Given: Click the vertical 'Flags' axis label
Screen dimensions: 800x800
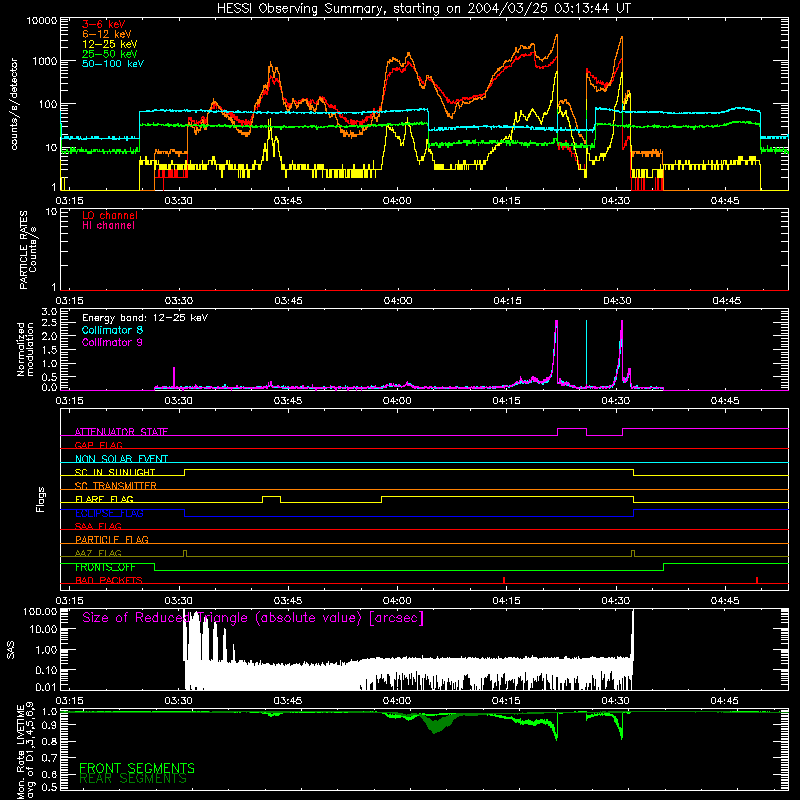Looking at the screenshot, I should coord(40,499).
